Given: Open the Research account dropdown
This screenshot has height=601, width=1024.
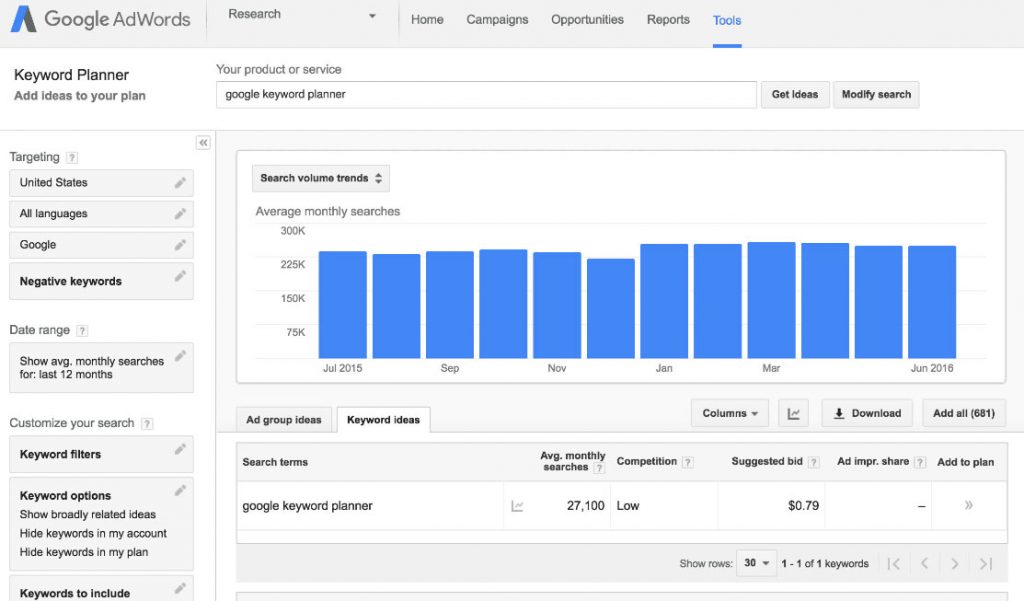Looking at the screenshot, I should (x=302, y=14).
